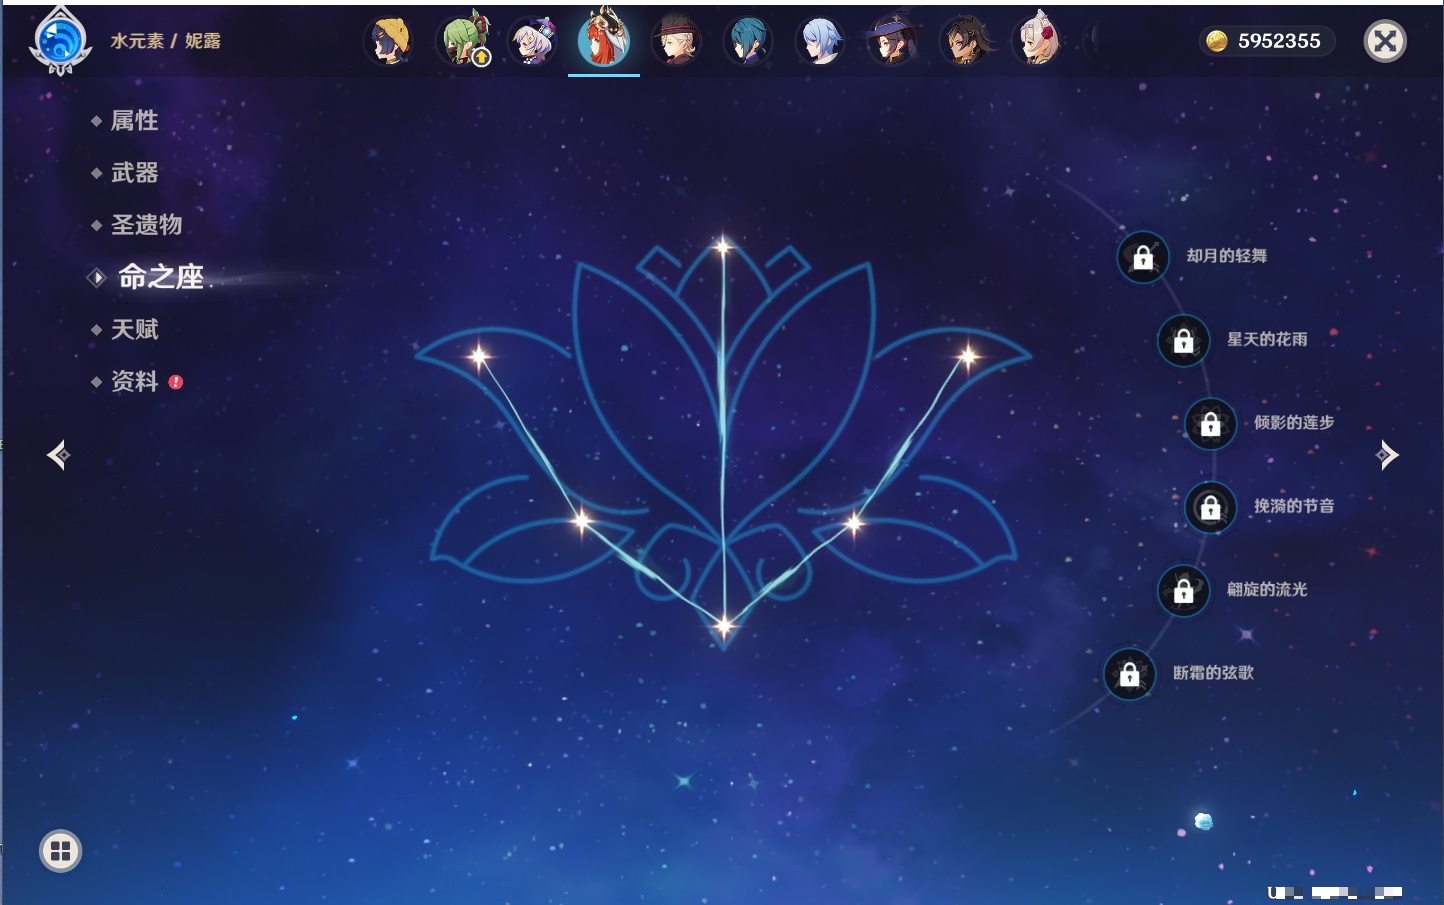Click the Mora amount 5952355
1444x905 pixels.
(1279, 41)
